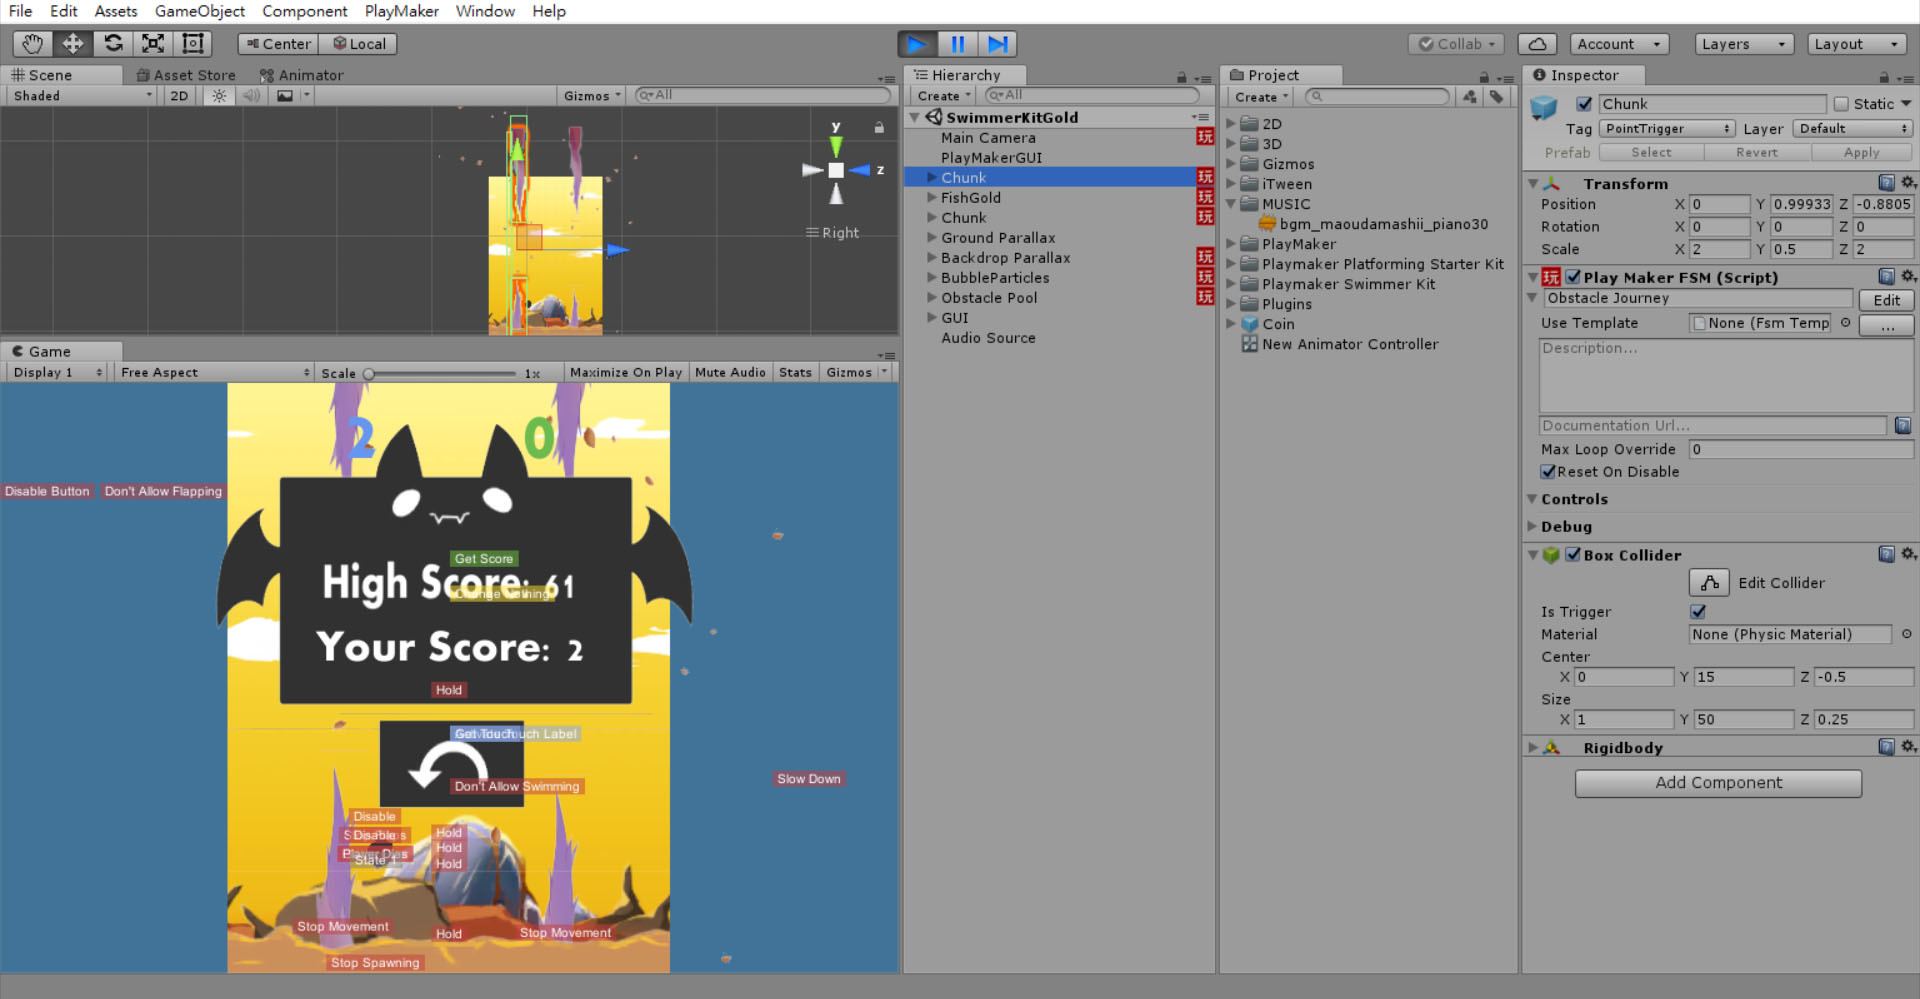Viewport: 1920px width, 999px height.
Task: Expand the Rigidbody component
Action: point(1533,747)
